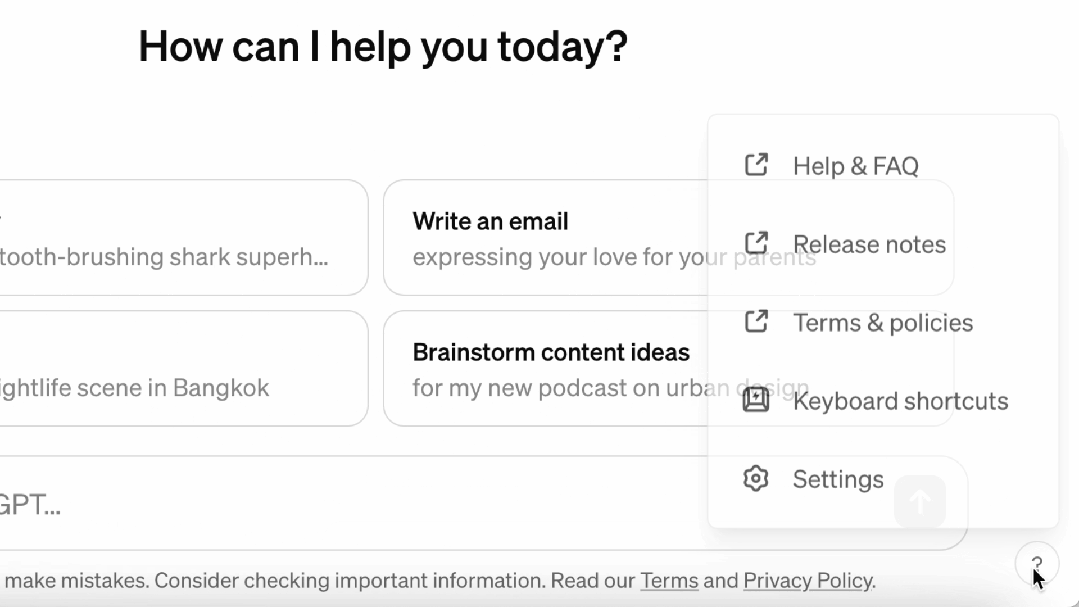The image size is (1079, 607).
Task: Choose Terms & policies in the popup menu
Action: [882, 323]
